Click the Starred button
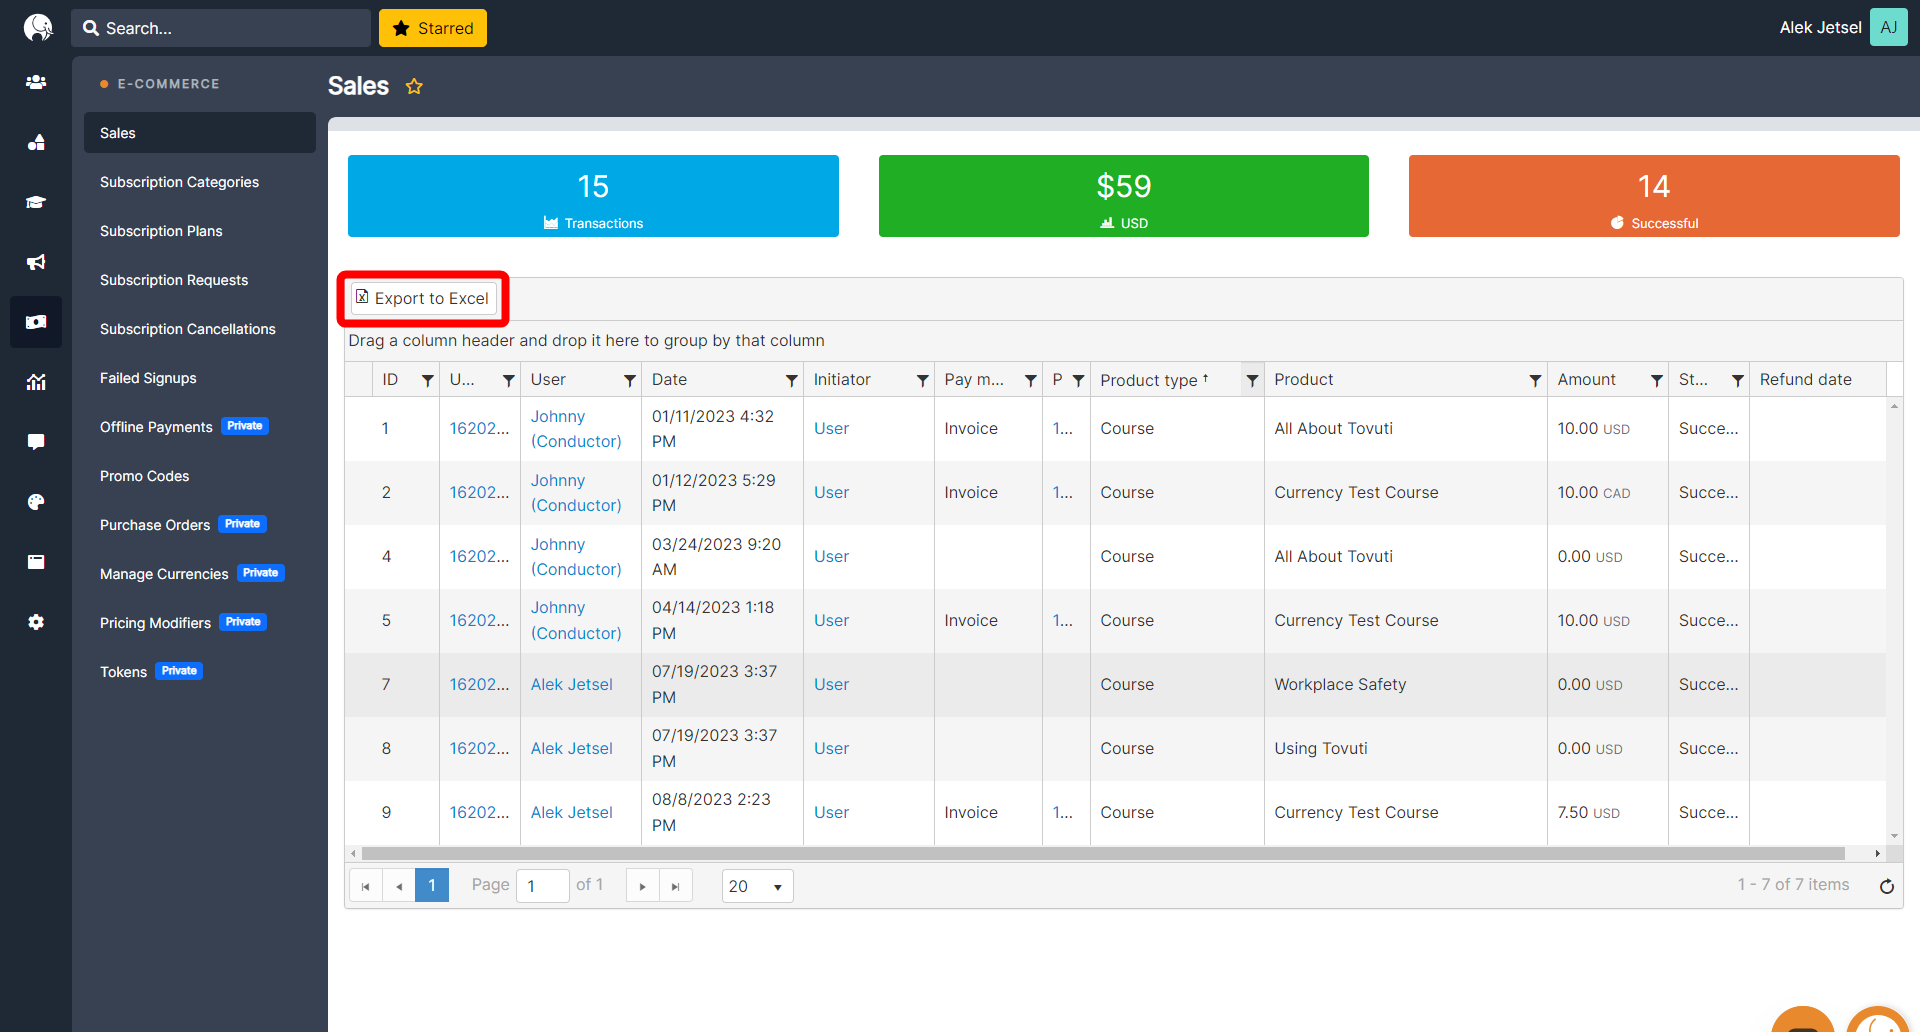The height and width of the screenshot is (1032, 1920). tap(433, 28)
